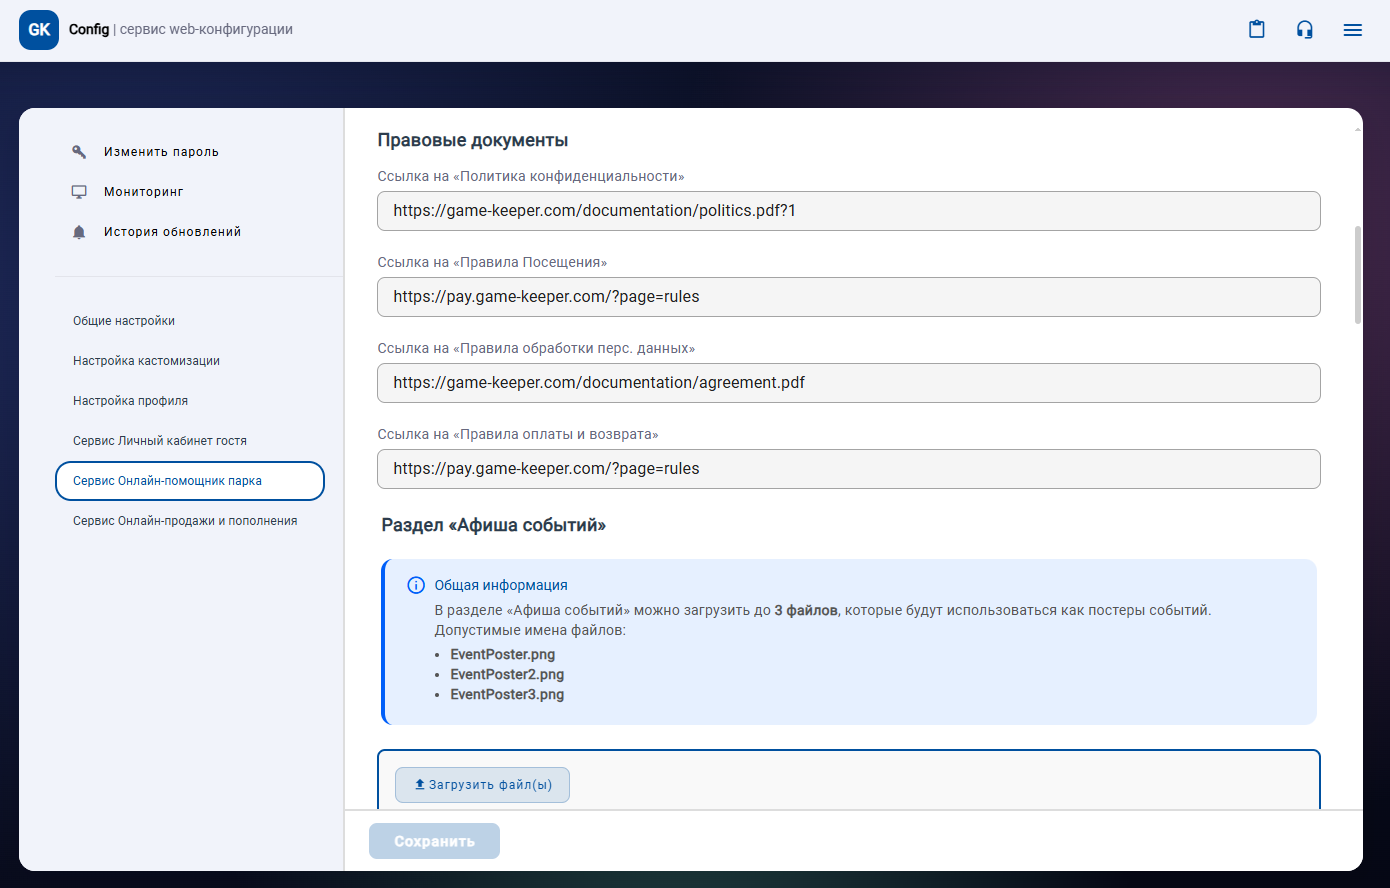Open the clipboard icon in header
Image resolution: width=1390 pixels, height=888 pixels.
(x=1257, y=30)
